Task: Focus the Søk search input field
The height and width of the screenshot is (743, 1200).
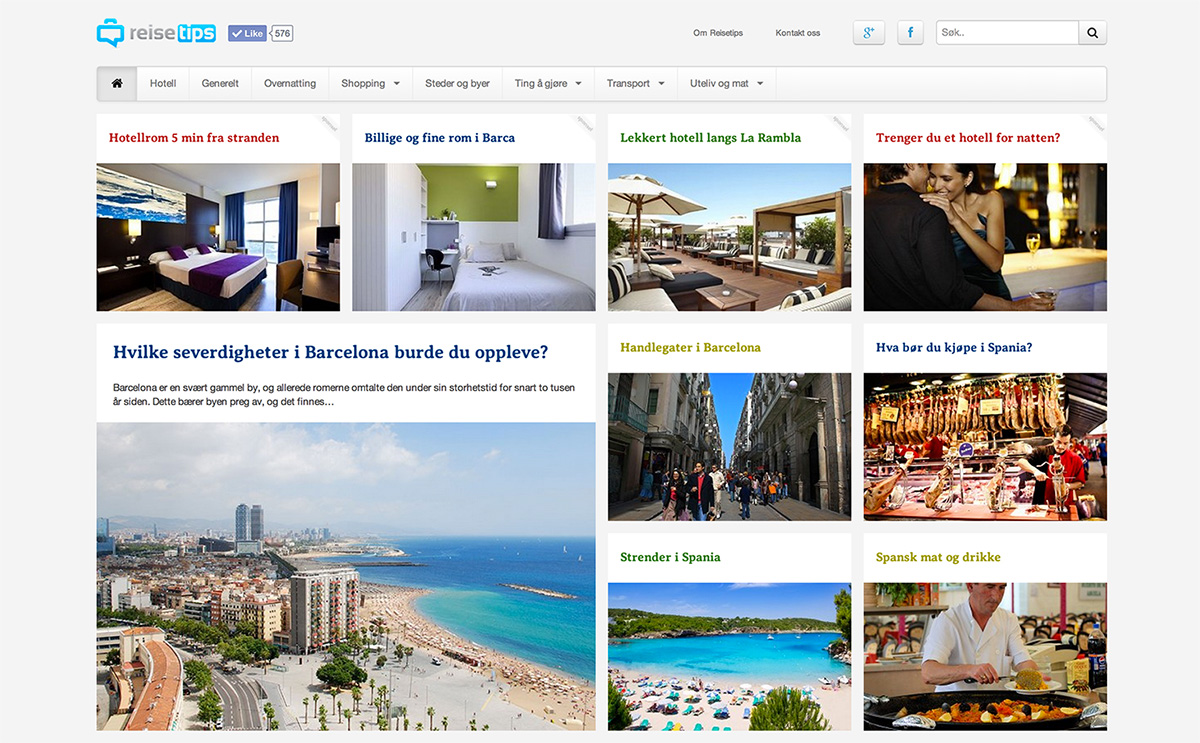Action: click(x=1006, y=33)
